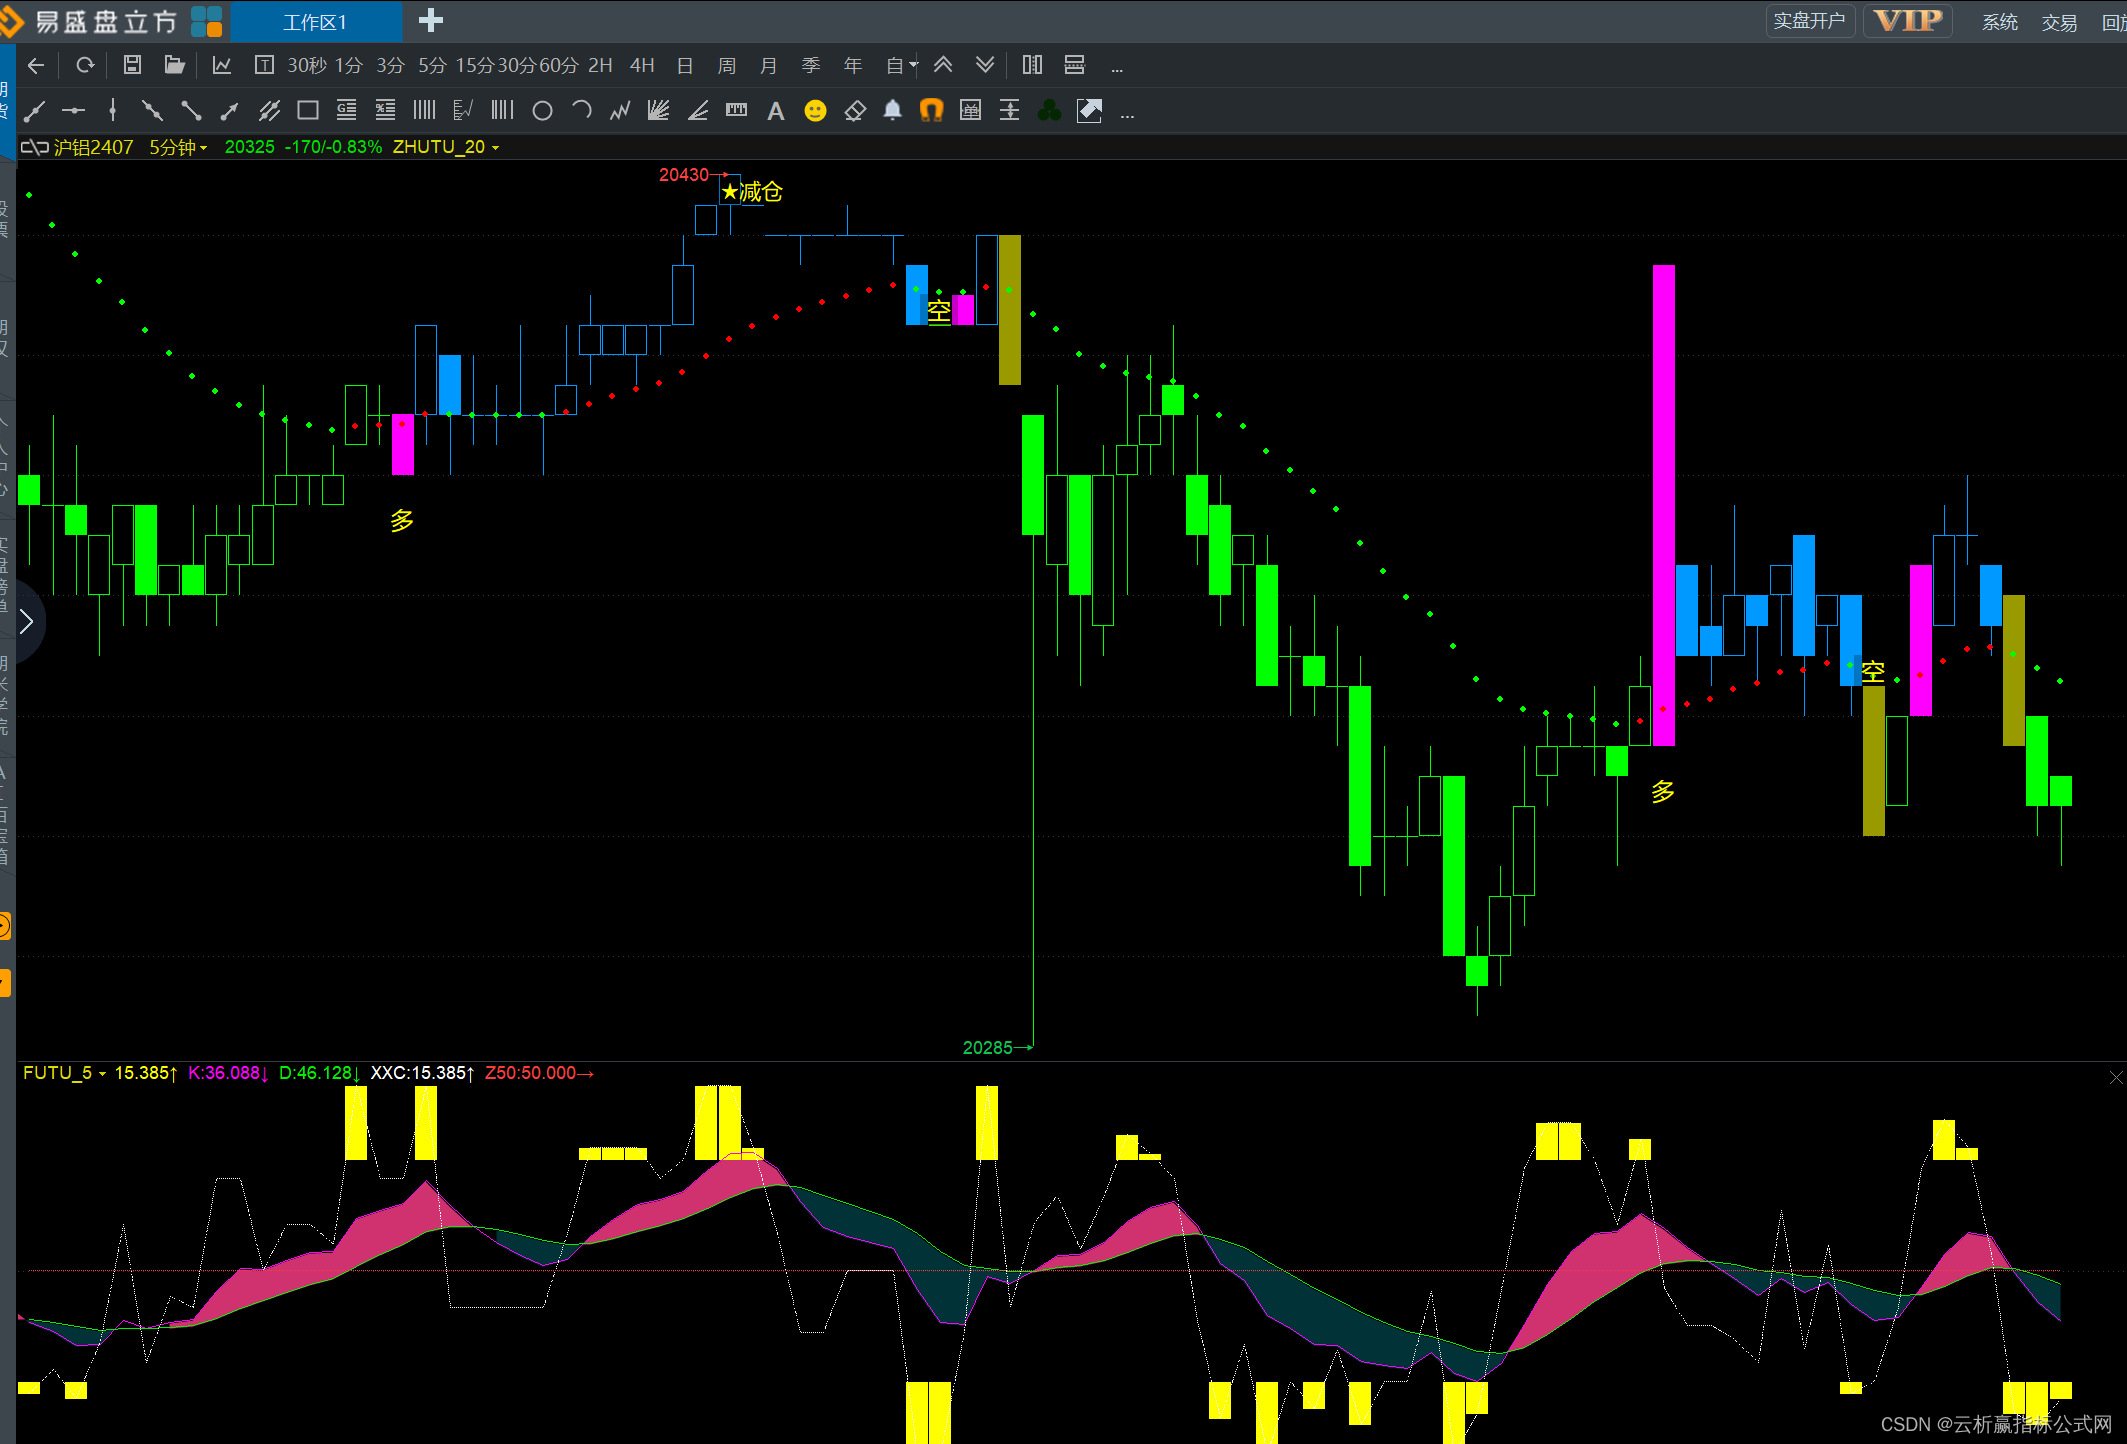Toggle the orange magnet snap icon

tap(931, 111)
